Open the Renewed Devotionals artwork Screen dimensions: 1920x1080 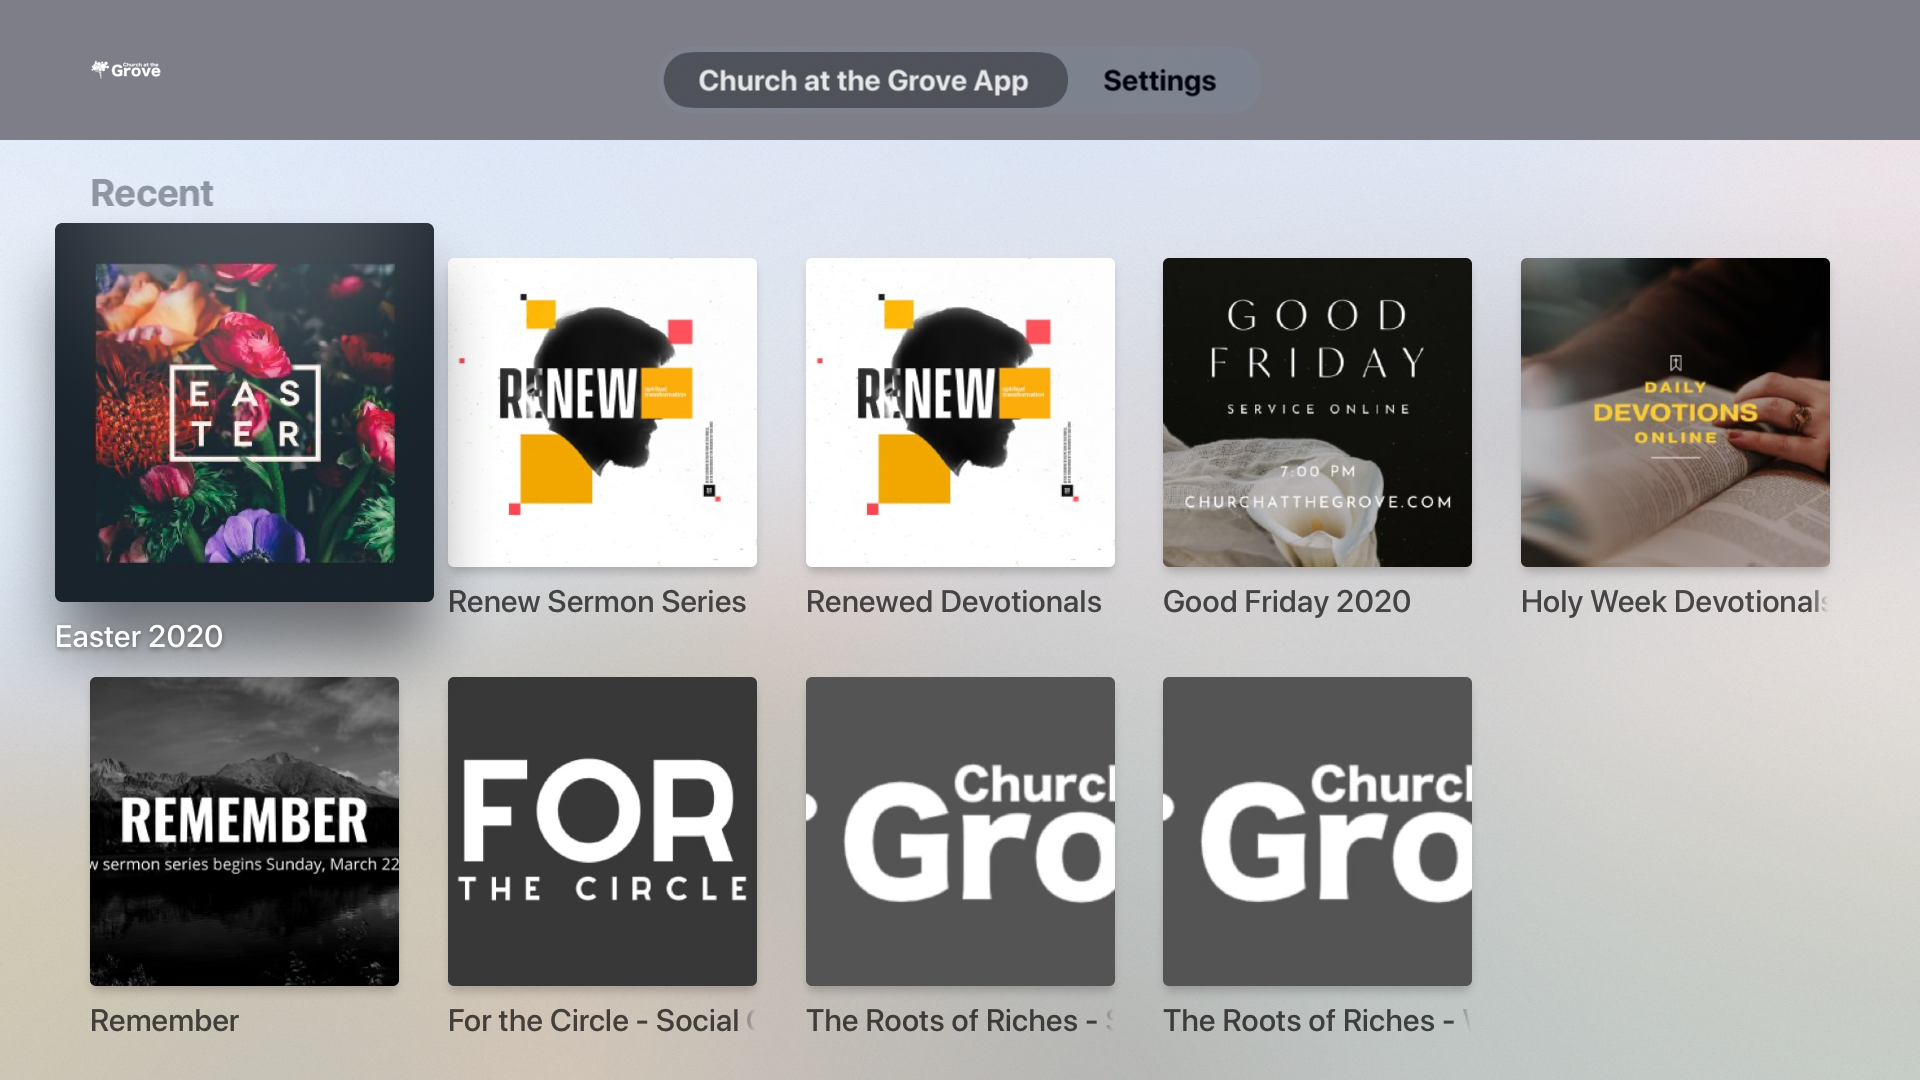pyautogui.click(x=960, y=412)
